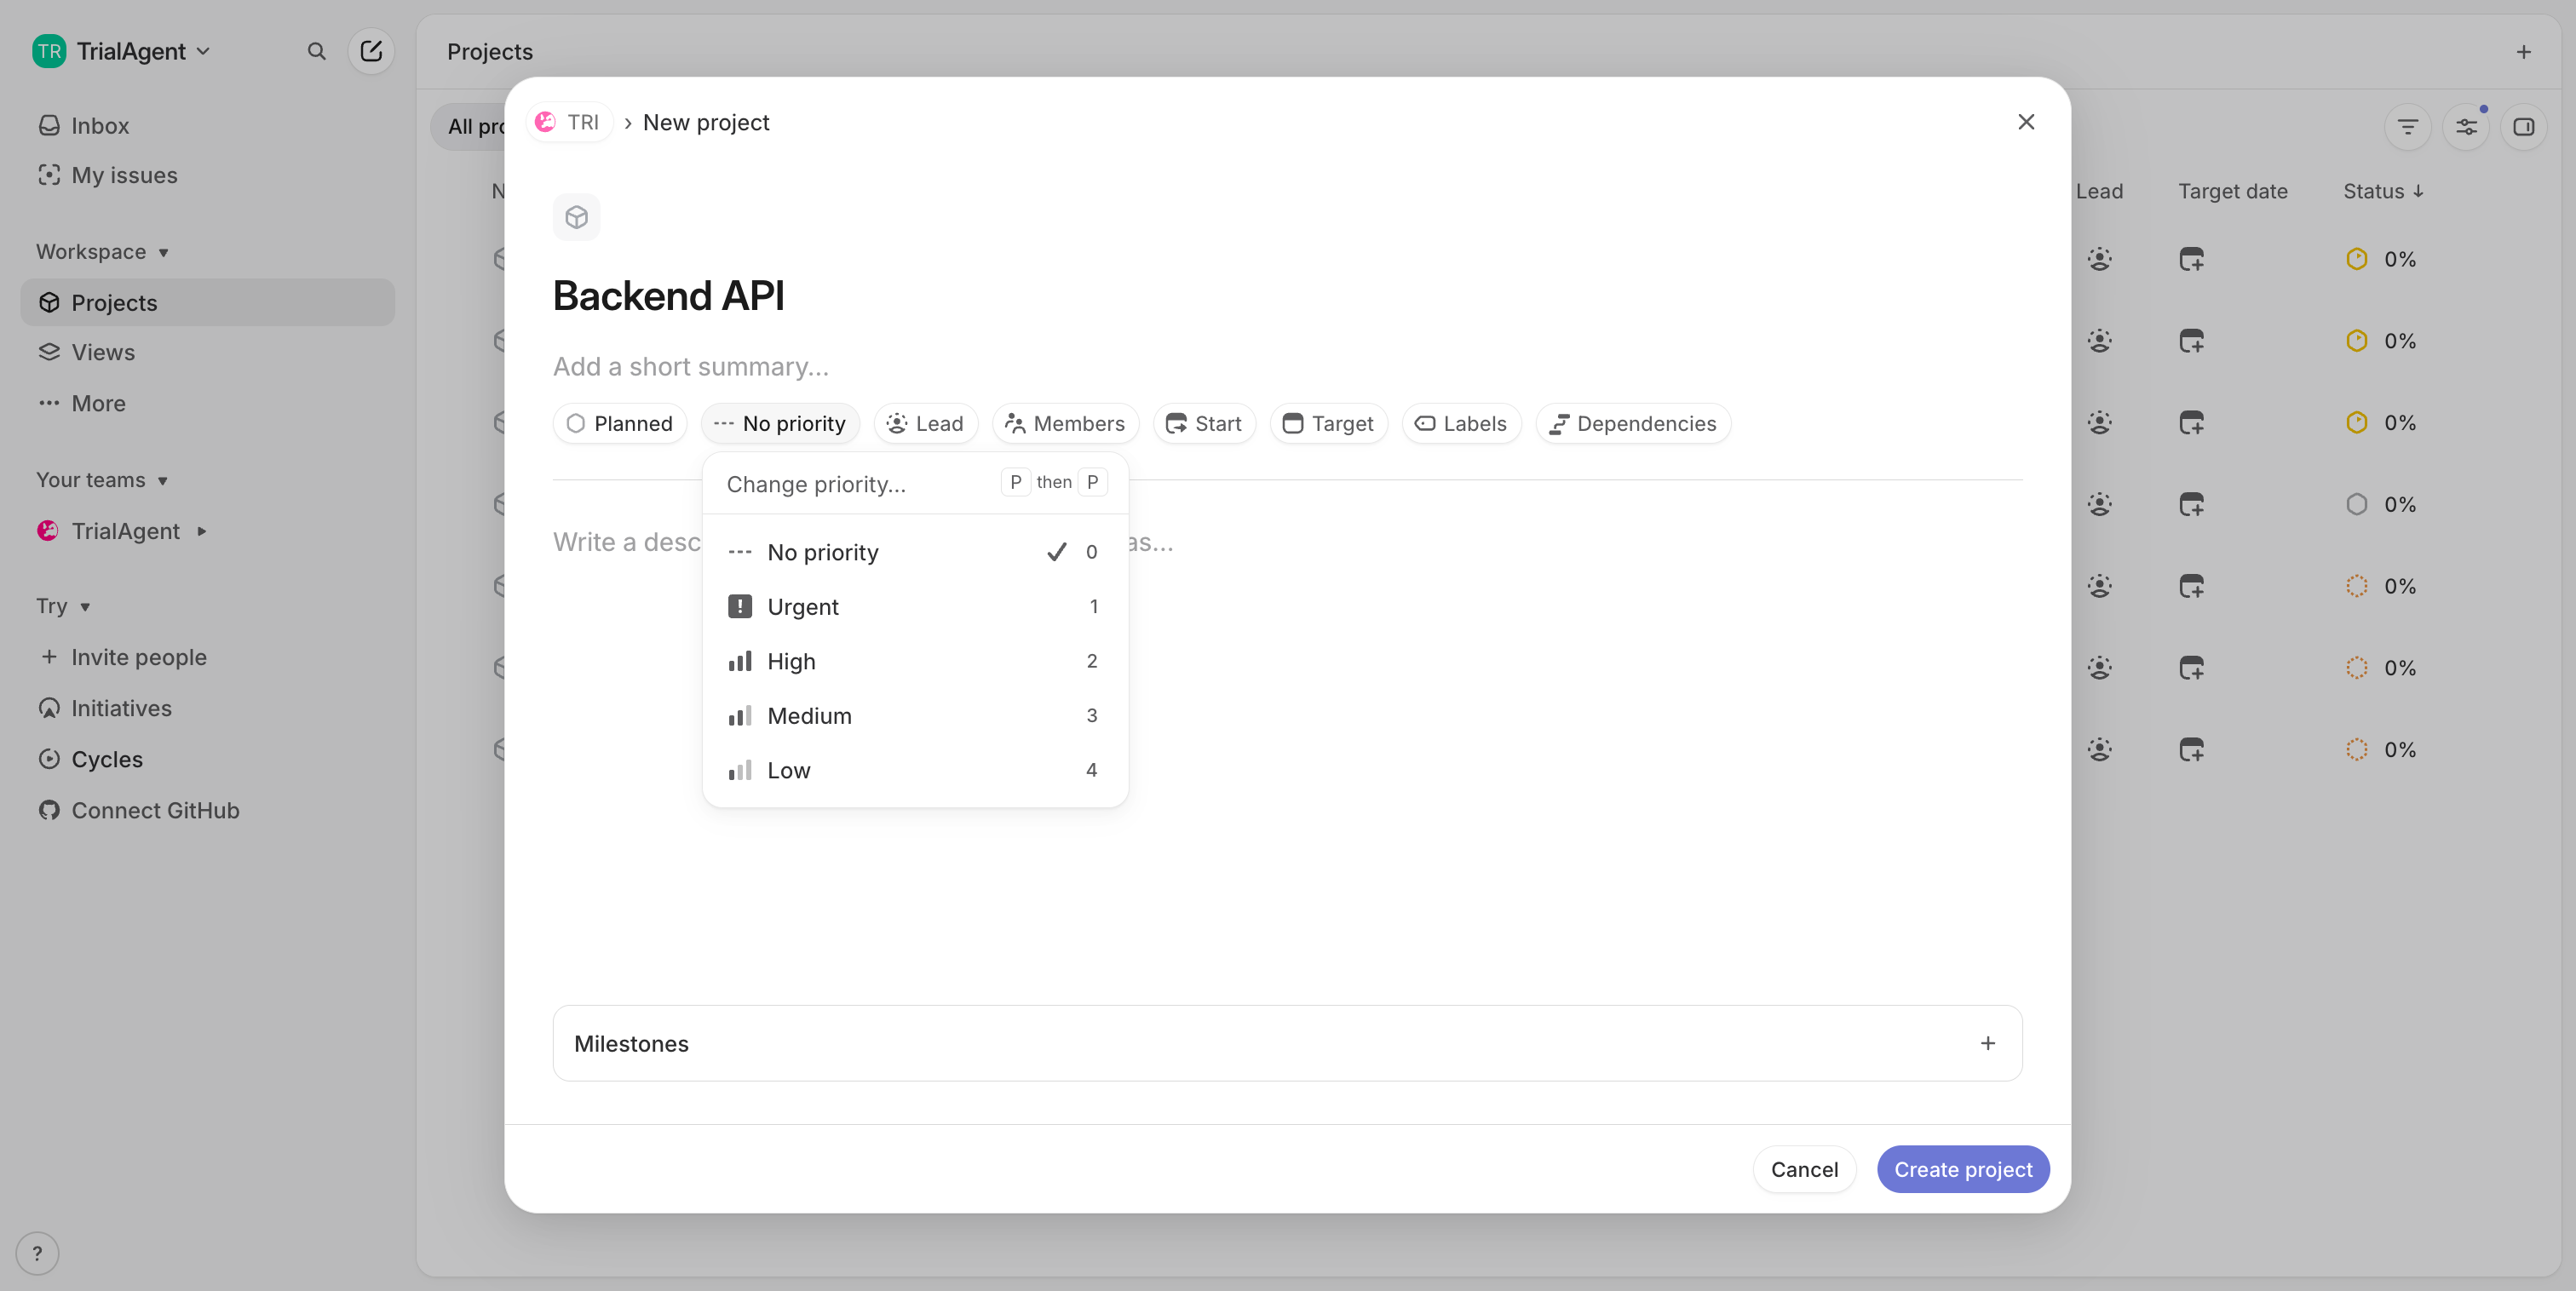This screenshot has height=1291, width=2576.
Task: Open display options sliders icon
Action: coord(2466,127)
